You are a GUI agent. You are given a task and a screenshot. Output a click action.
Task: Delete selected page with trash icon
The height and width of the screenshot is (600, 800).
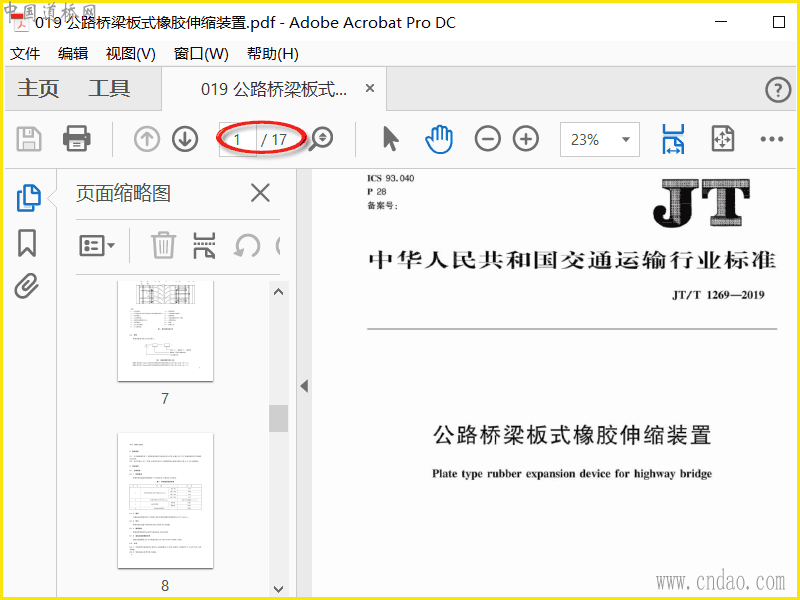[163, 245]
